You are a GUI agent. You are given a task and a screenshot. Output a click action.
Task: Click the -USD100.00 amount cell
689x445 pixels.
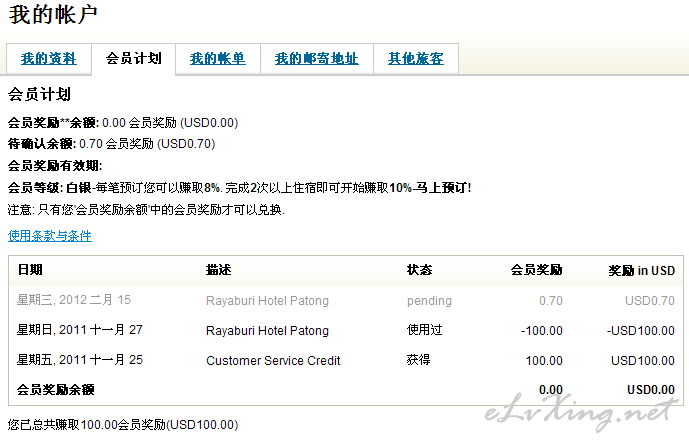click(x=641, y=330)
